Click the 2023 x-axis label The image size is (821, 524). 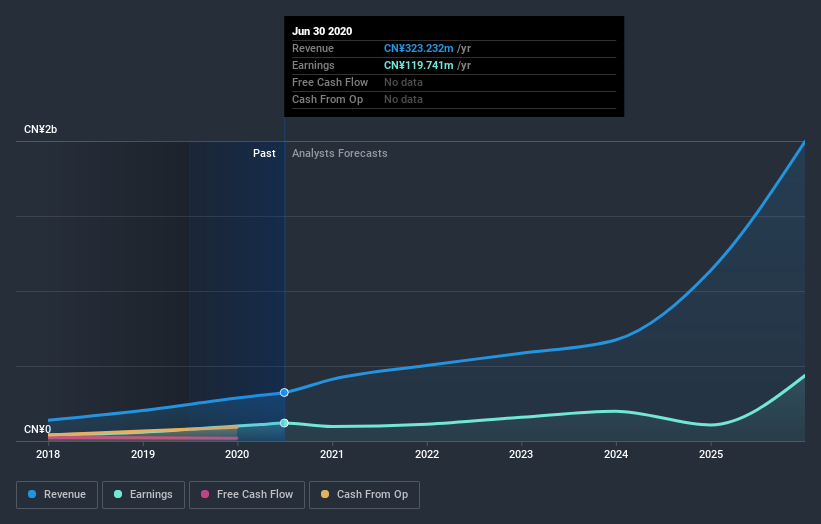coord(521,454)
